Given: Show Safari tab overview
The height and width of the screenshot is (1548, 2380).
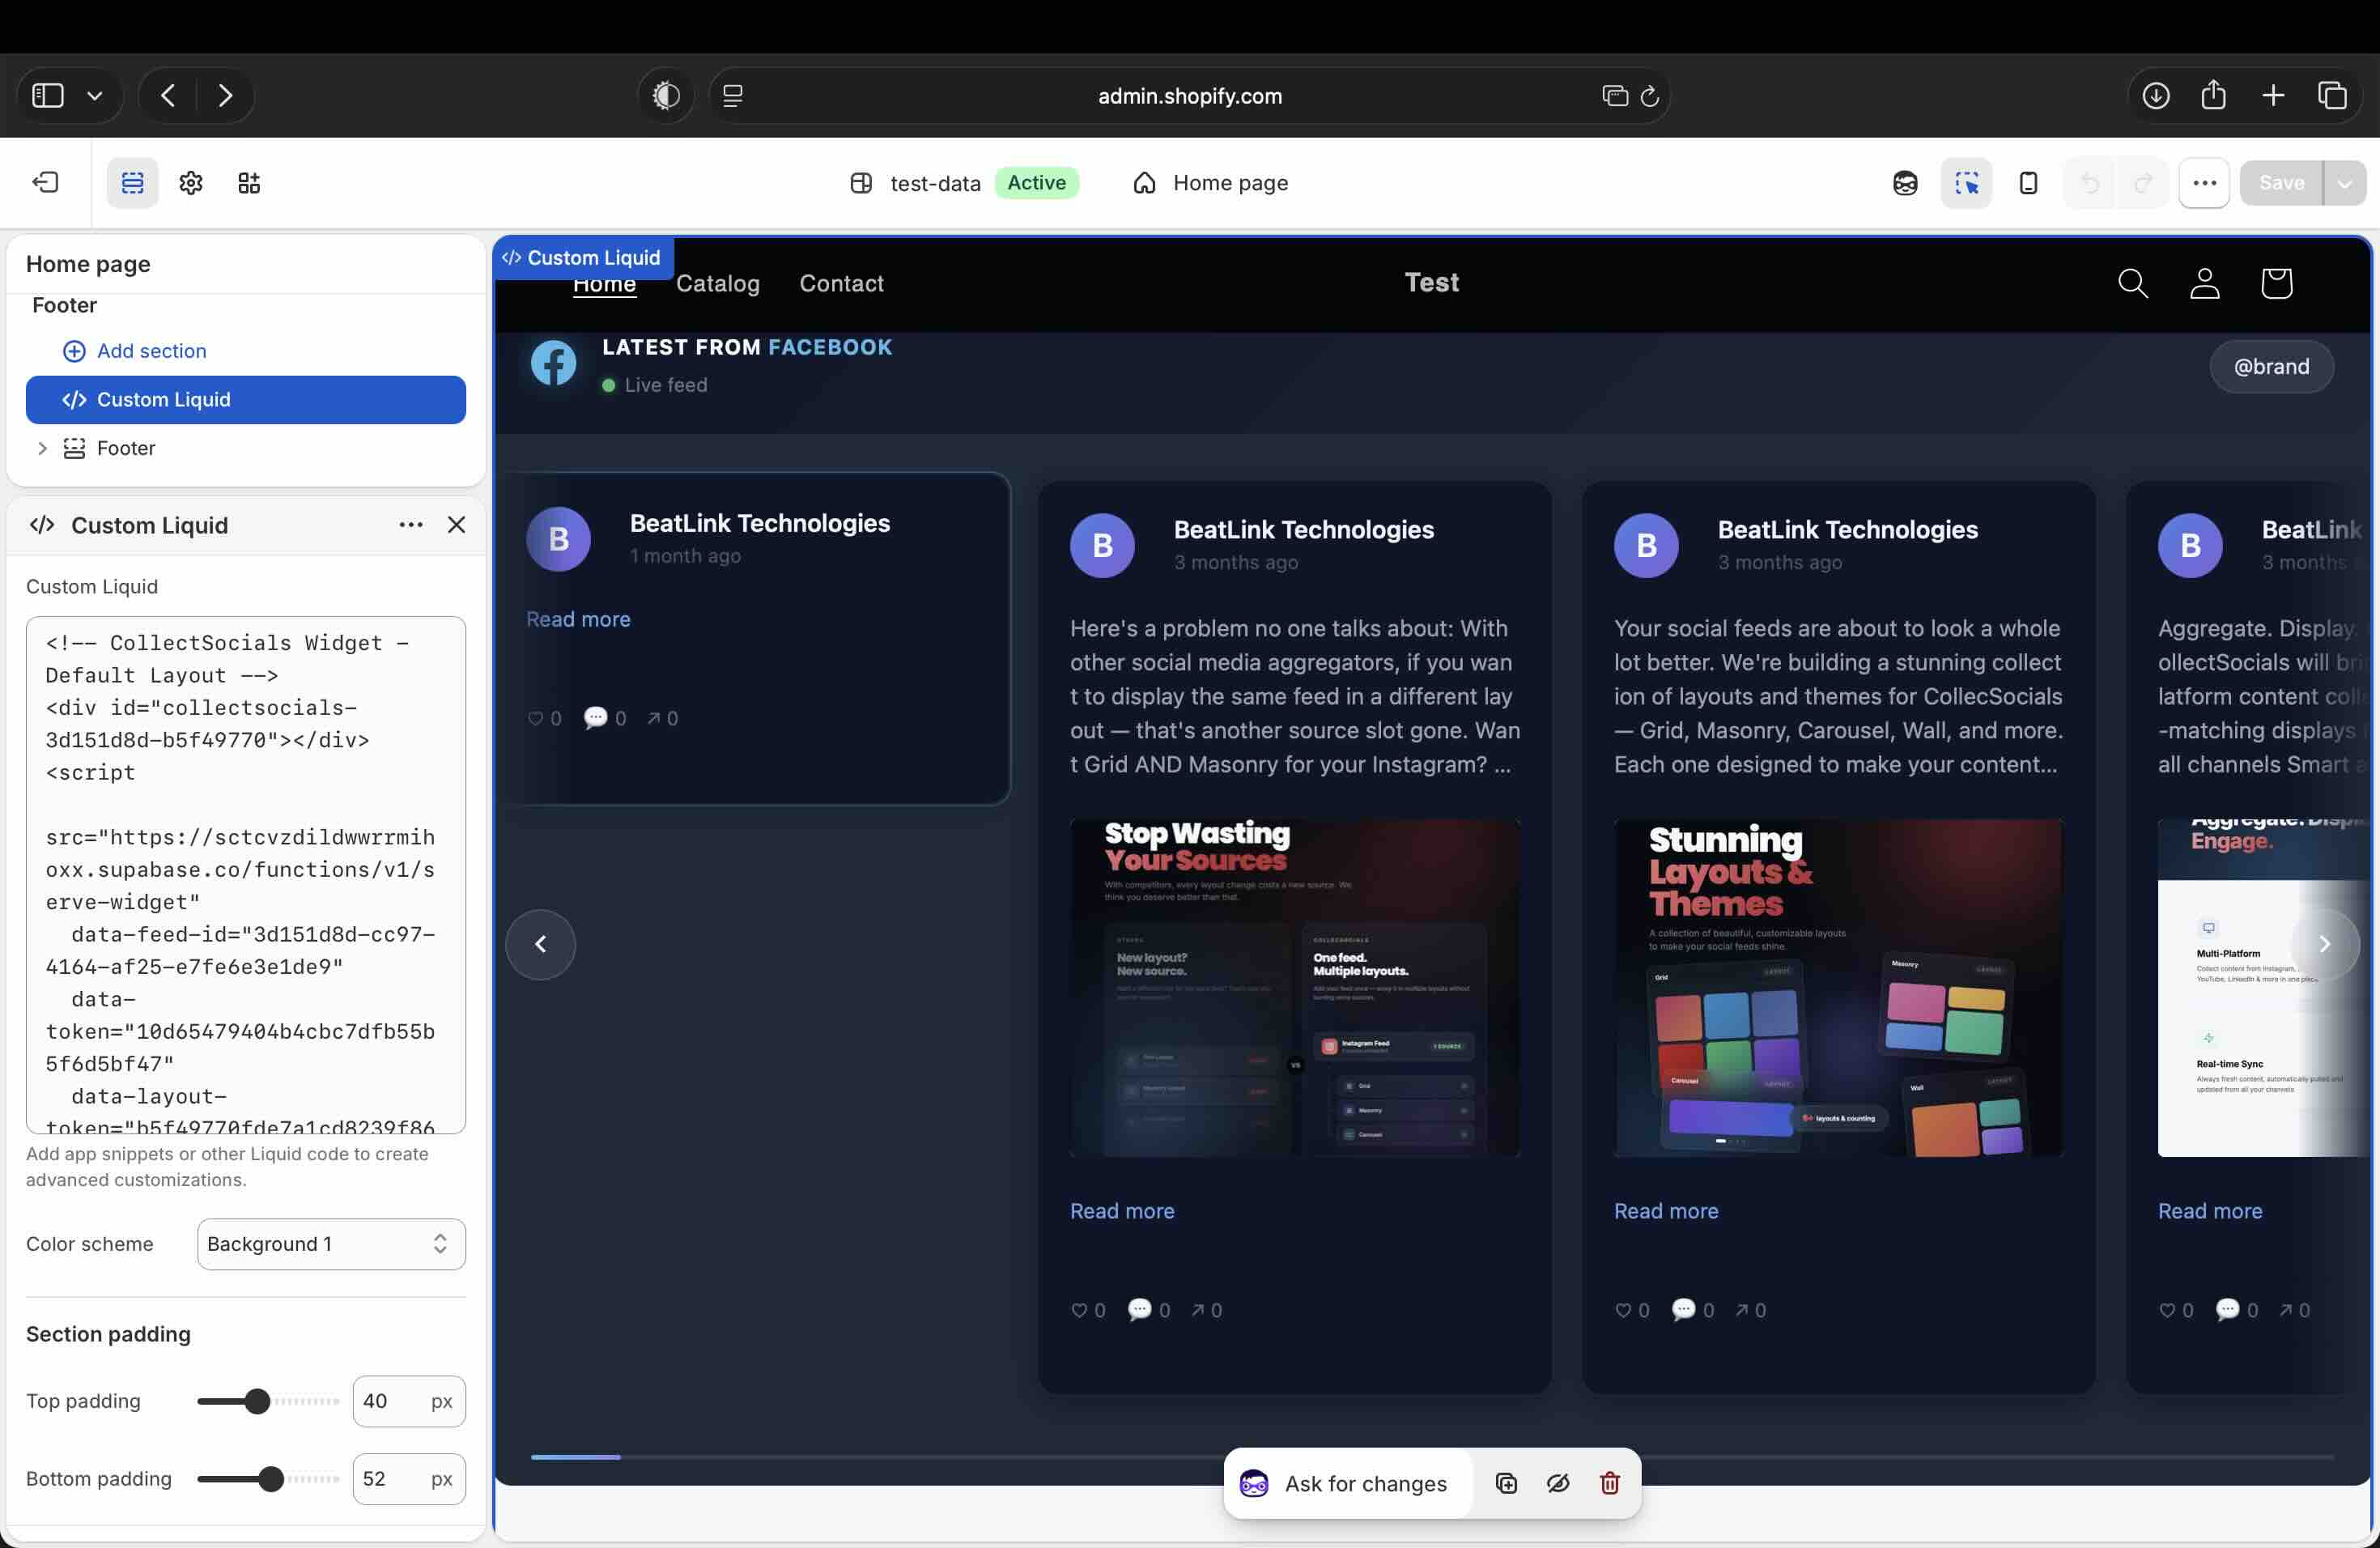Looking at the screenshot, I should [x=2333, y=96].
